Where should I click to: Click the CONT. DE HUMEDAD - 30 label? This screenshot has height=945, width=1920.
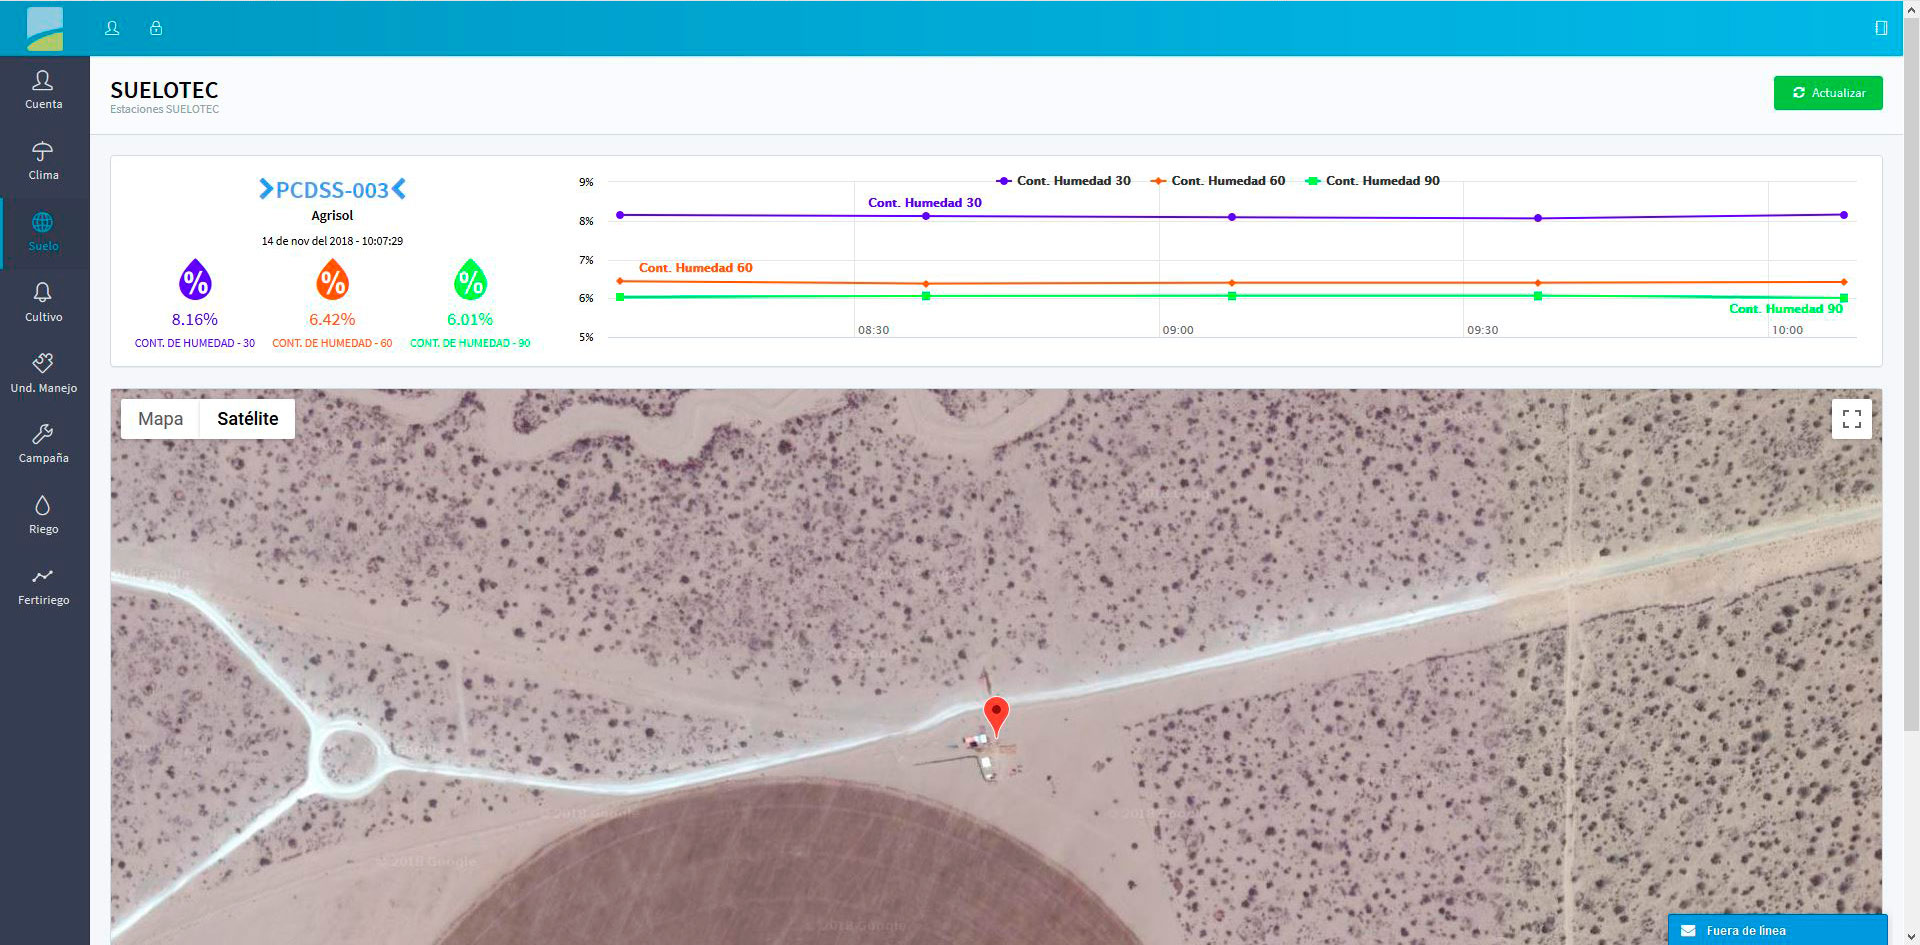[x=195, y=343]
